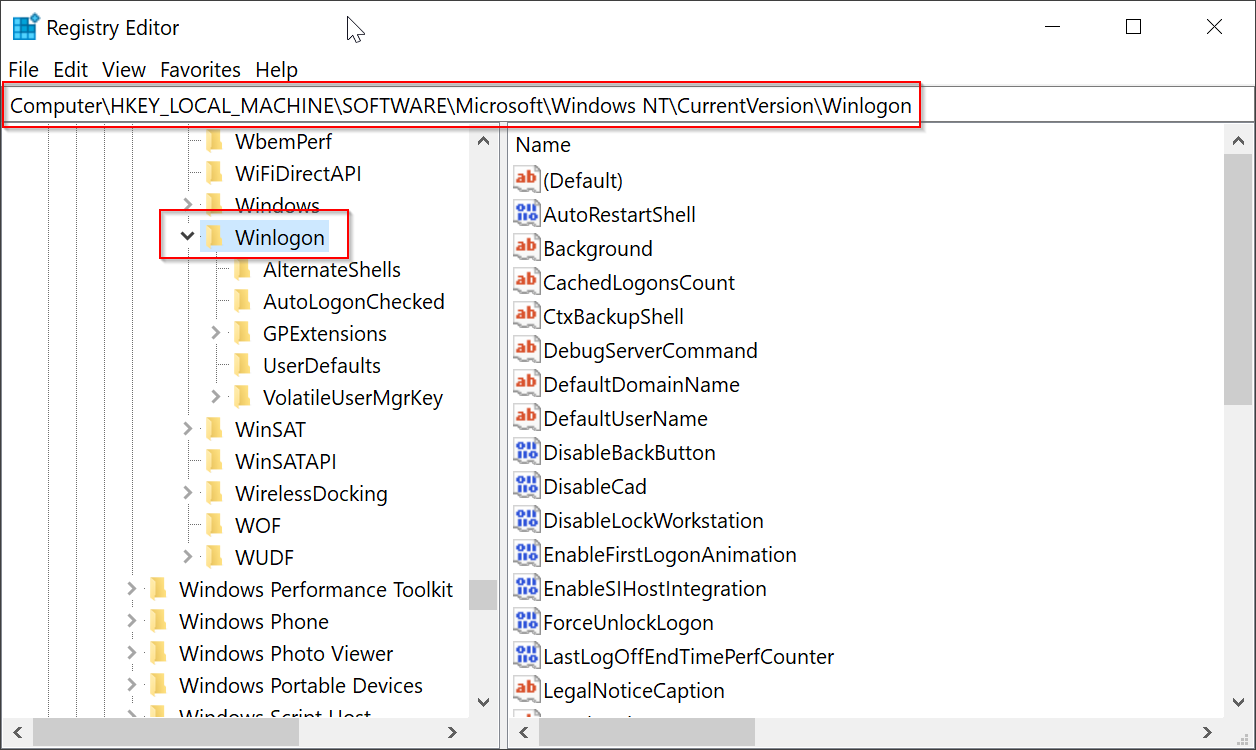The height and width of the screenshot is (750, 1256).
Task: Open the View menu
Action: pyautogui.click(x=124, y=70)
